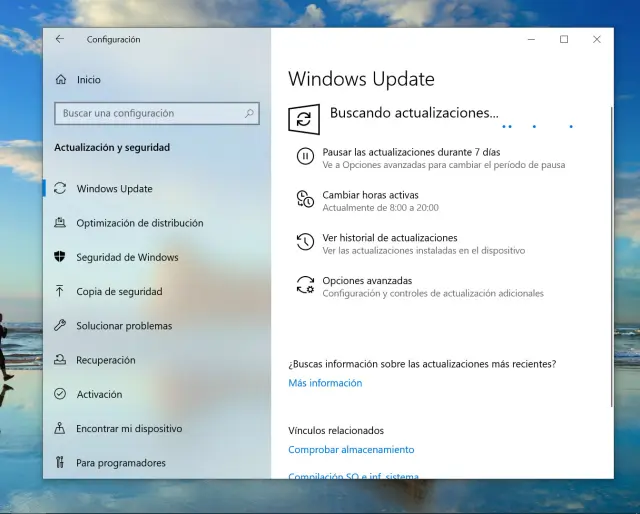Screen dimensions: 640x514
Task: Open Solucionar problemas page
Action: [124, 326]
